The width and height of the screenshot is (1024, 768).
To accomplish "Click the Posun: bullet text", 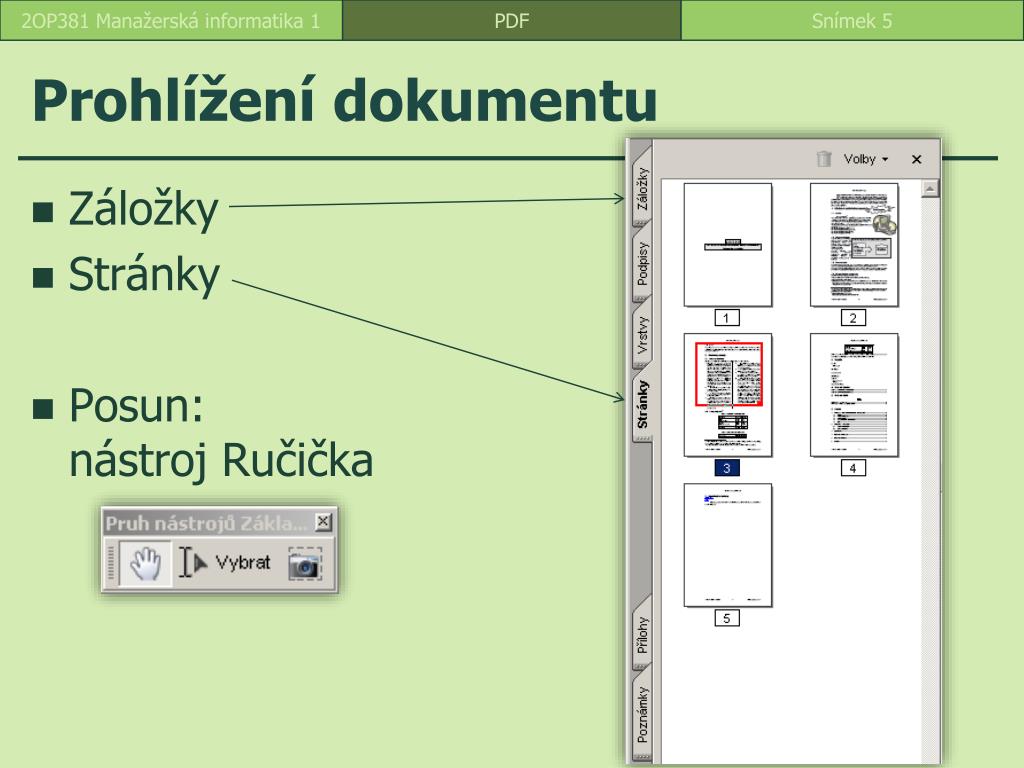I will (x=136, y=406).
